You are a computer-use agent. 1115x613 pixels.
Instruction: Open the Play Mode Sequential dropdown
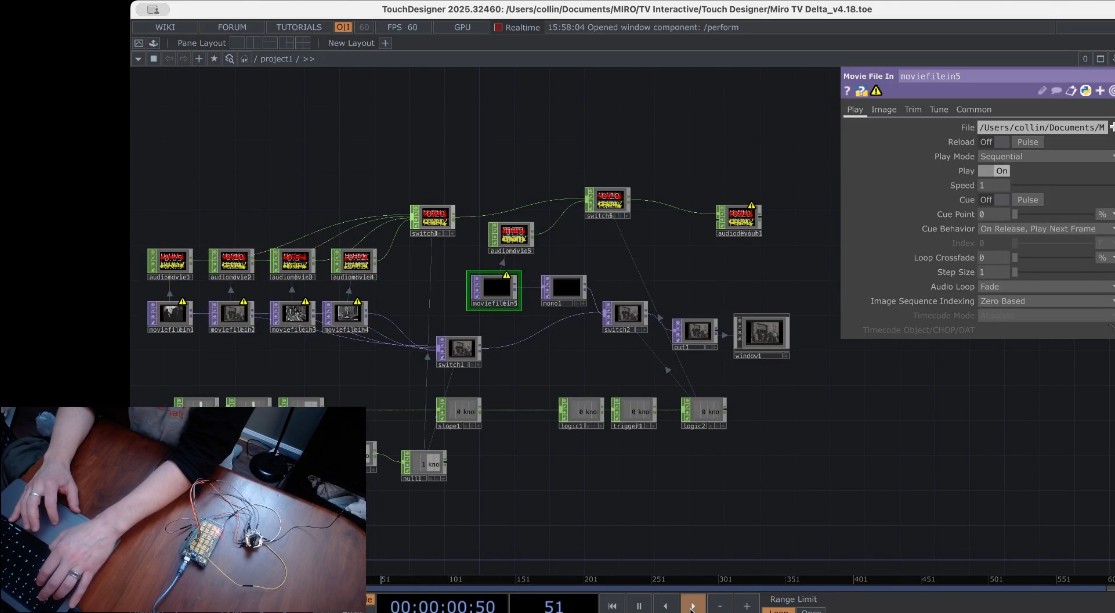(x=1046, y=156)
